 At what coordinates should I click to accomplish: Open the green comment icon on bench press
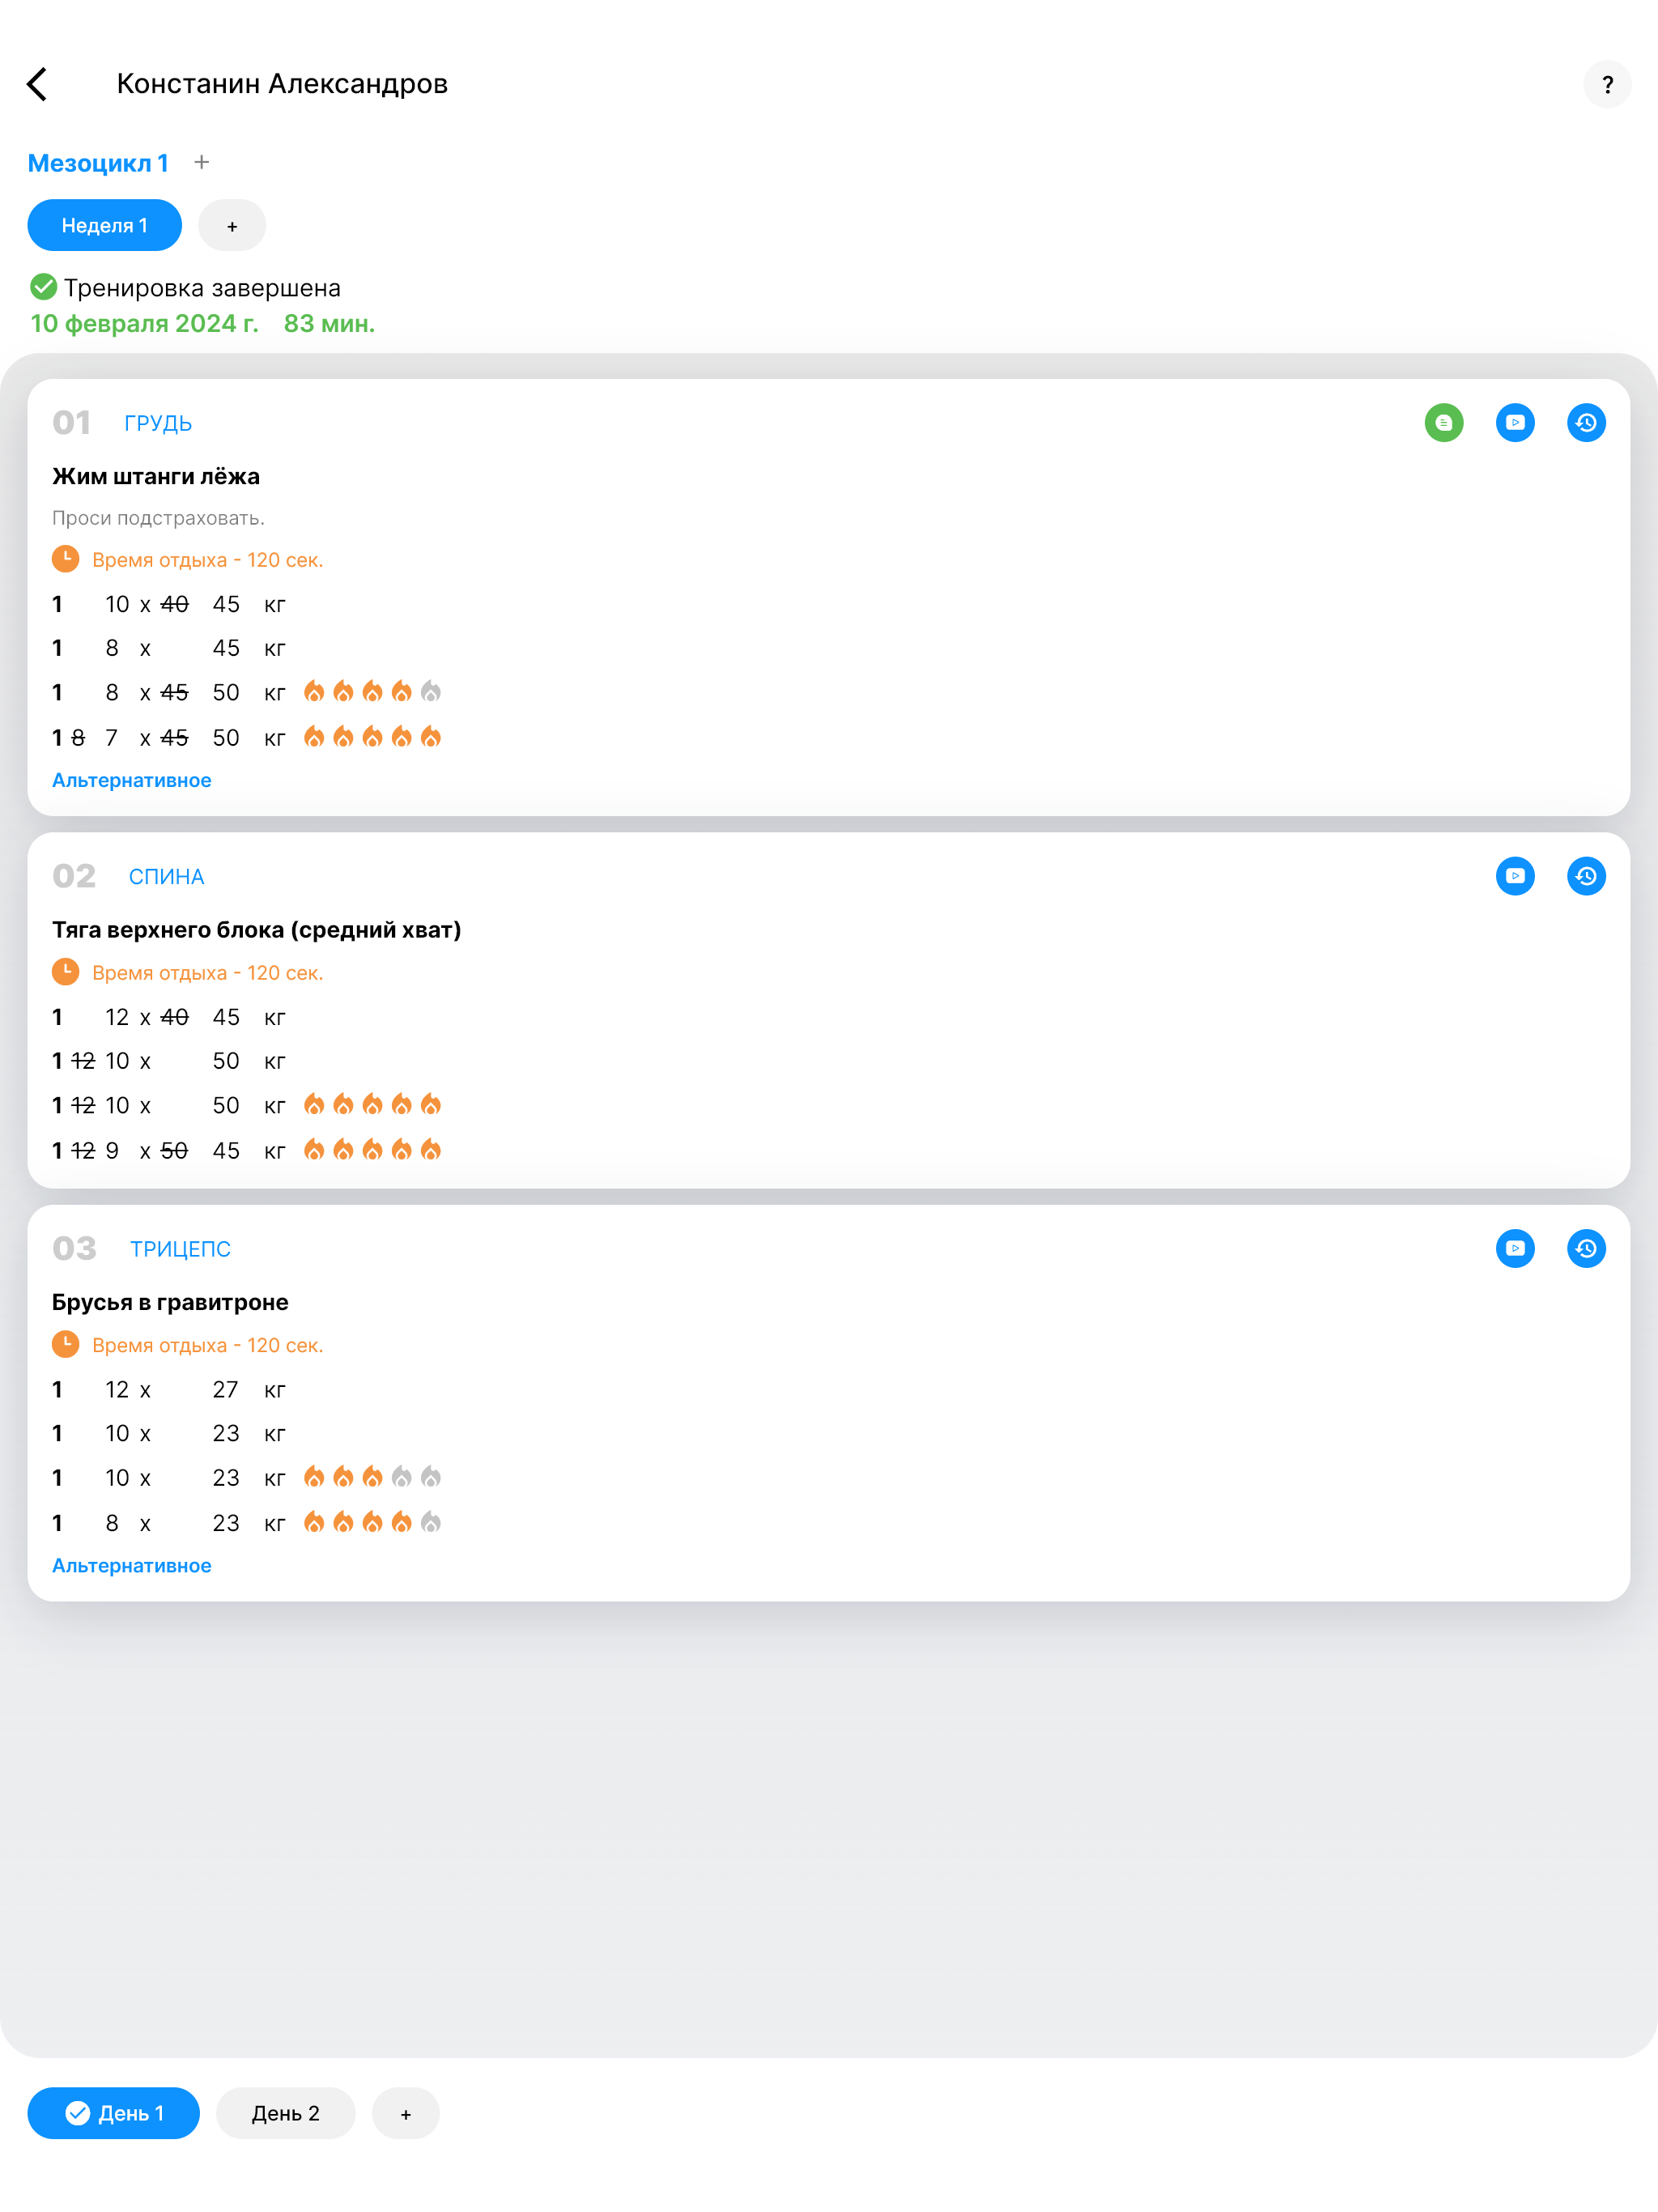pyautogui.click(x=1443, y=422)
